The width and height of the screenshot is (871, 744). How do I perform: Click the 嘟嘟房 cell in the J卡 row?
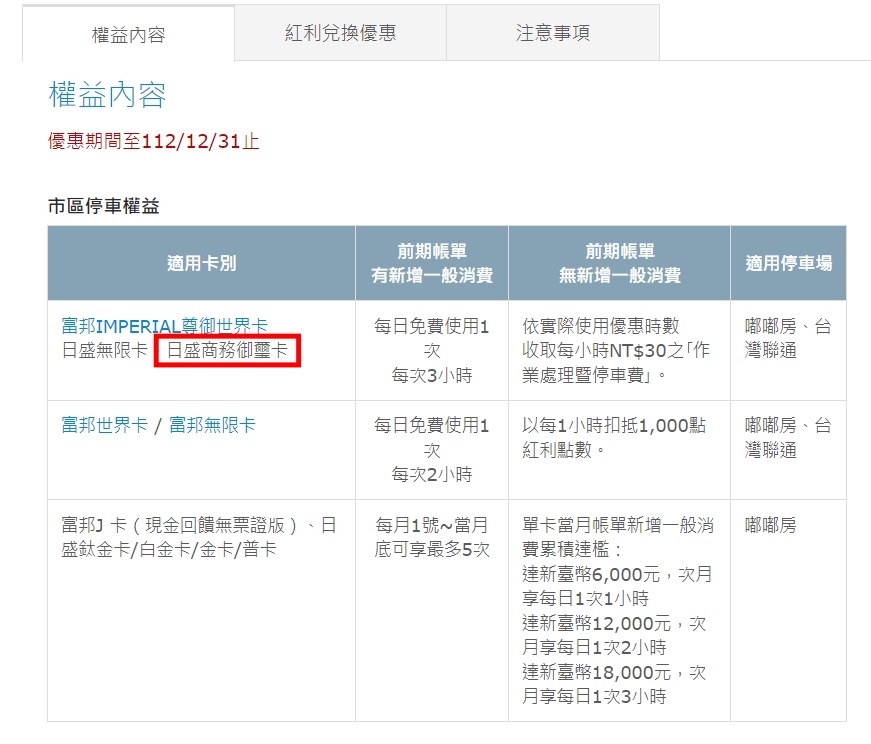pos(770,525)
